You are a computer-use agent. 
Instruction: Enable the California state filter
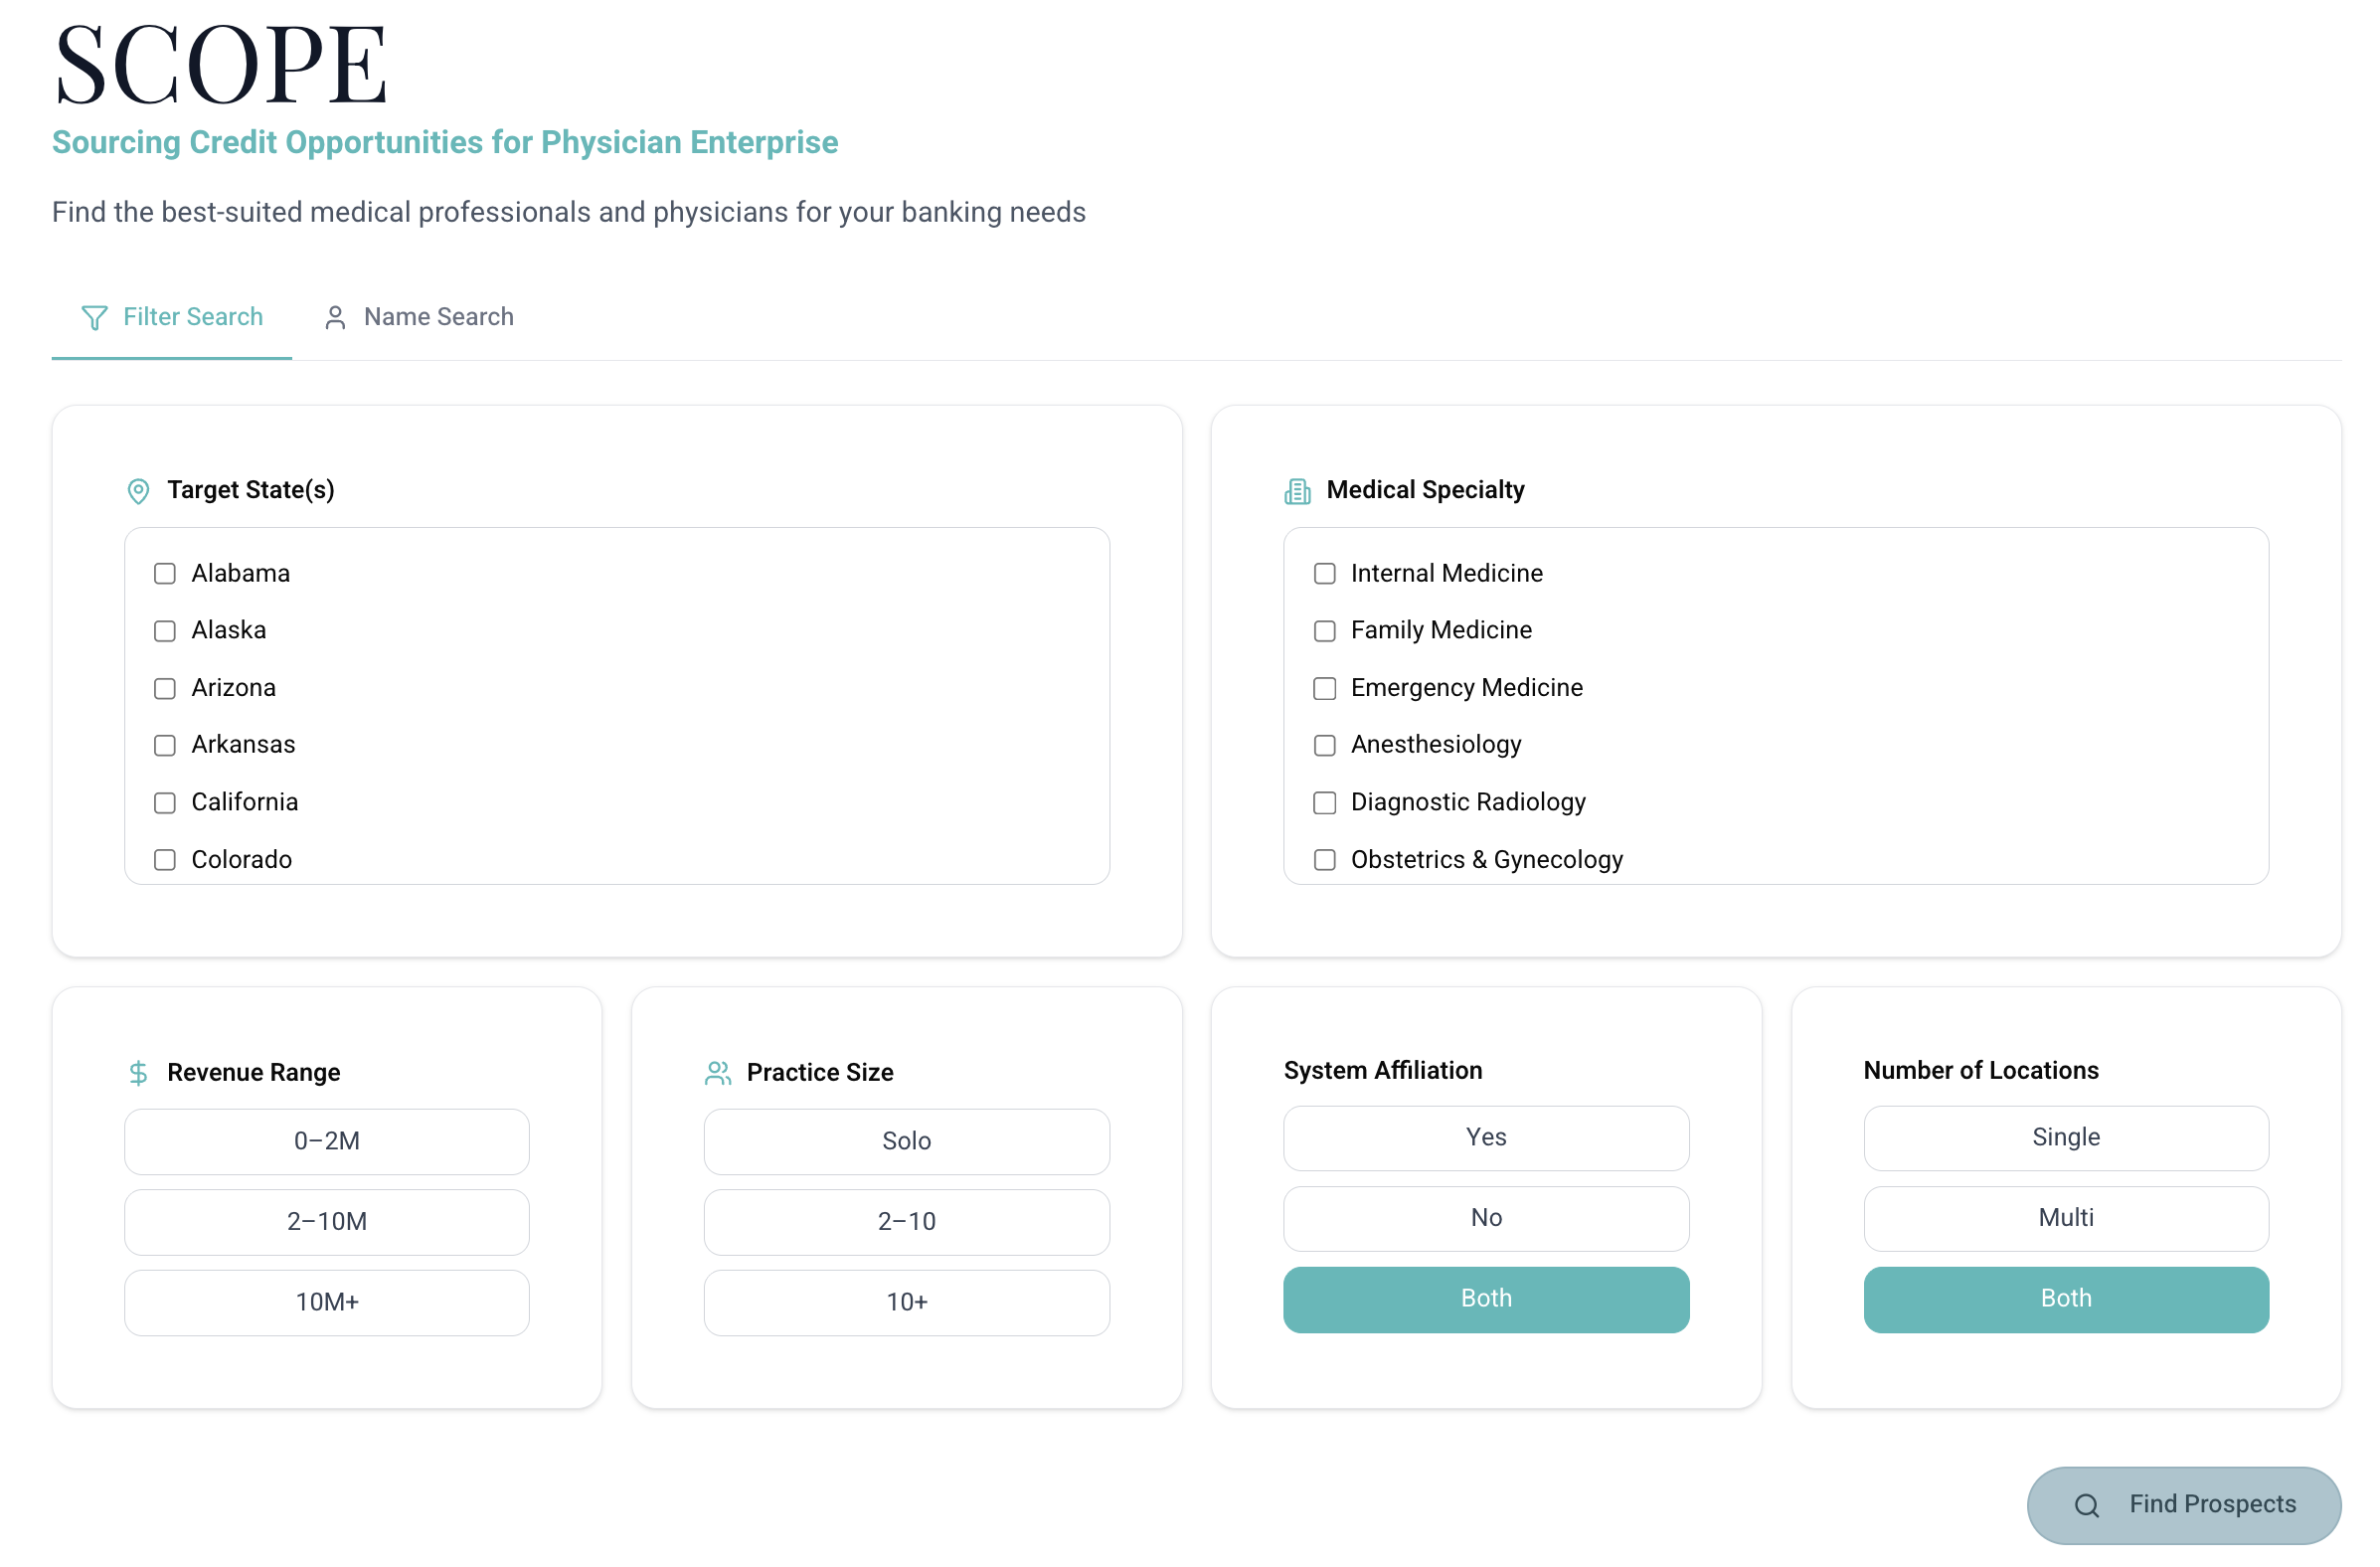click(x=164, y=802)
